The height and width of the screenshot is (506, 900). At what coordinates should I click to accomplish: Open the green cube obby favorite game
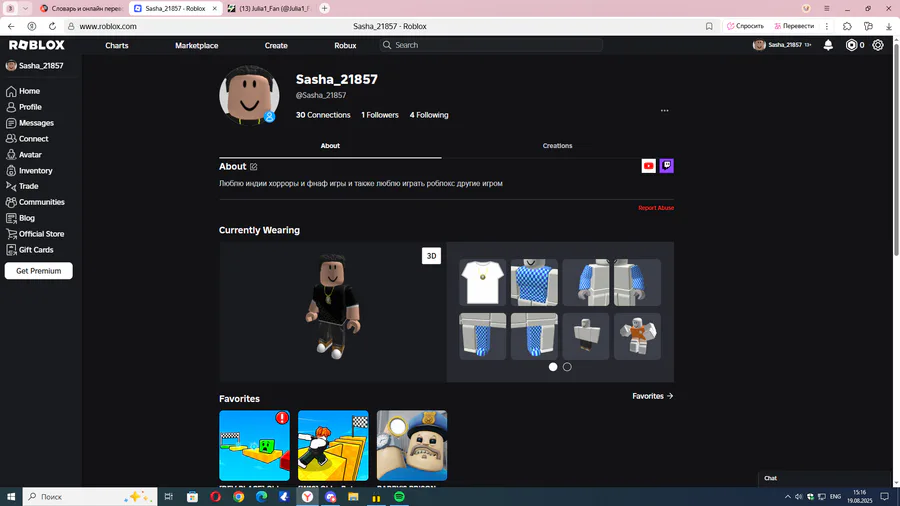(254, 446)
